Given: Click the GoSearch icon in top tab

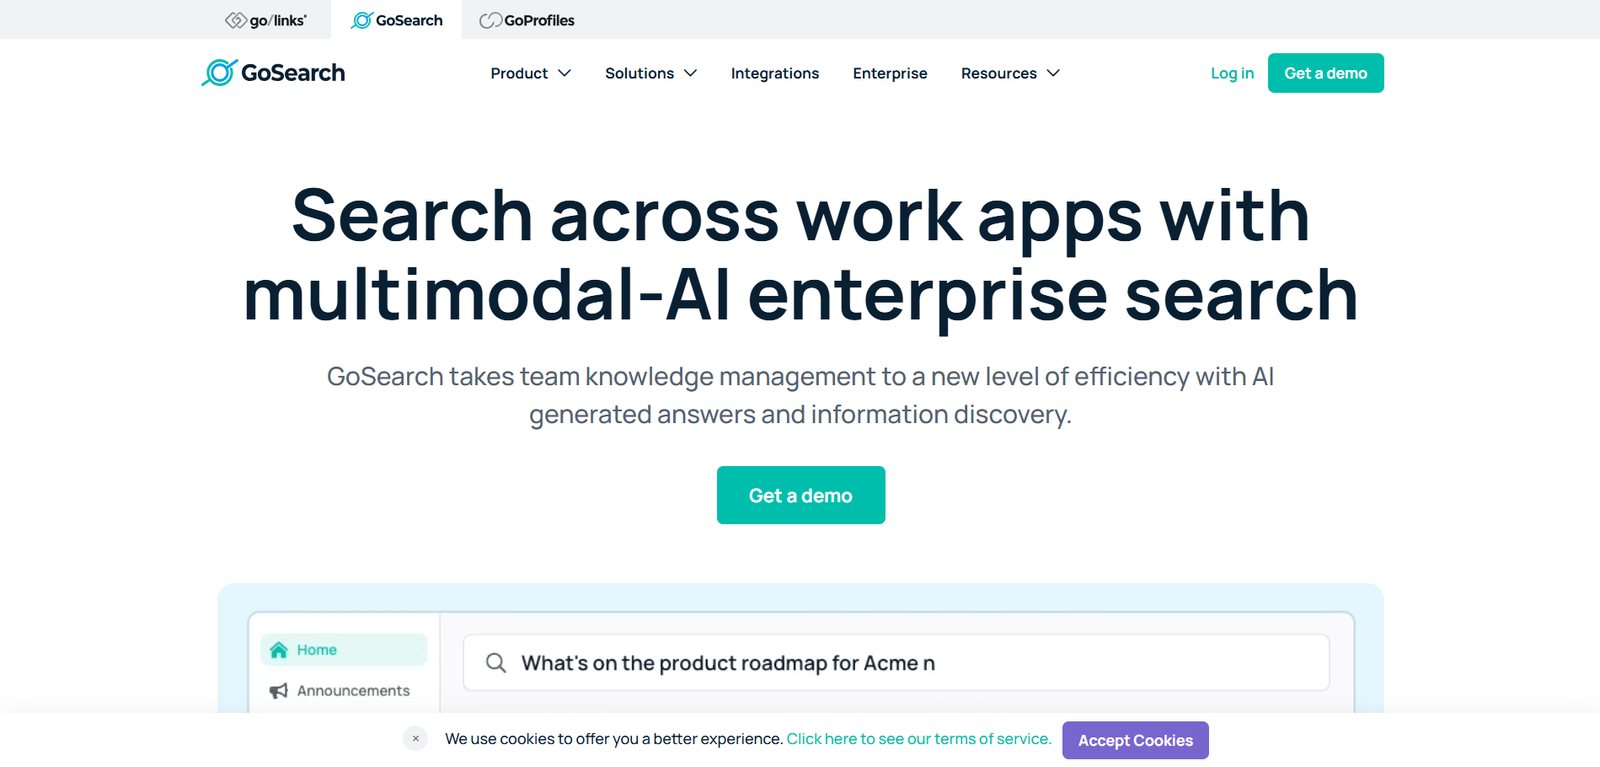Looking at the screenshot, I should click(x=362, y=20).
